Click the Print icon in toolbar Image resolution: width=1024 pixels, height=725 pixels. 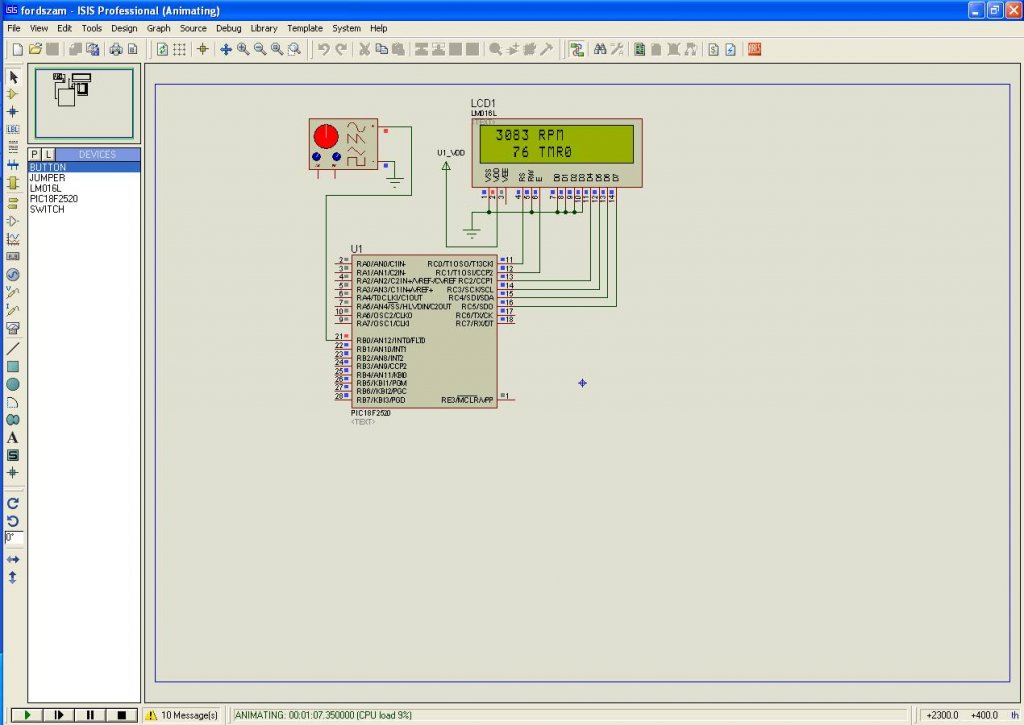click(x=116, y=49)
